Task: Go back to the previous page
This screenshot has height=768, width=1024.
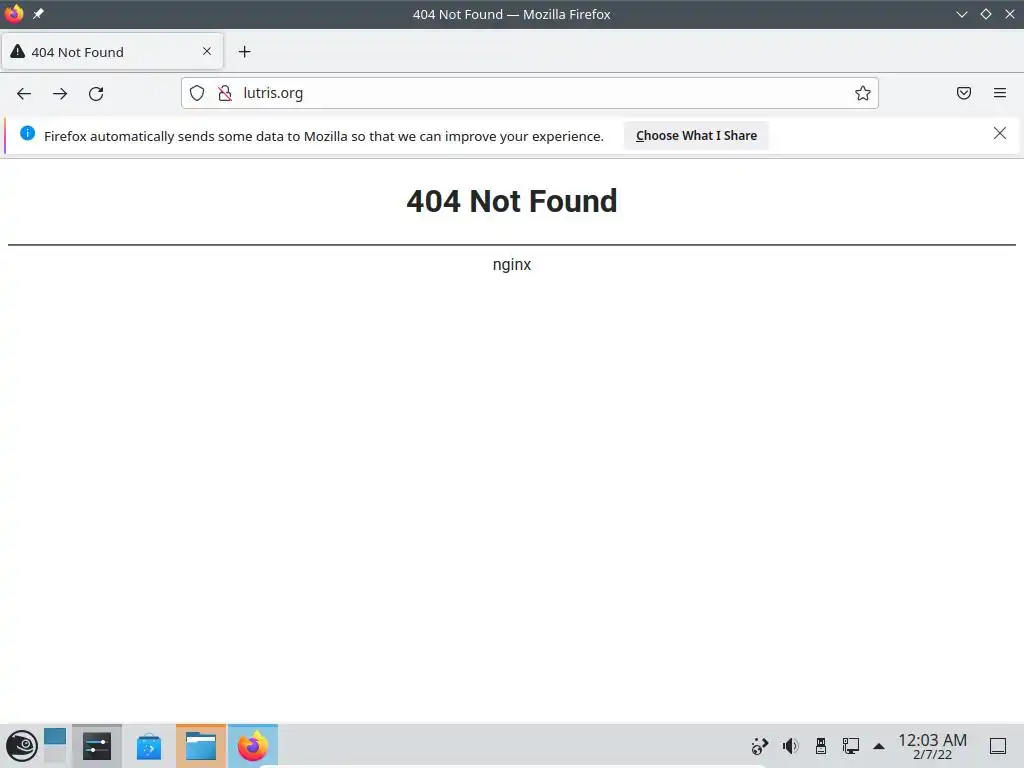Action: click(24, 93)
